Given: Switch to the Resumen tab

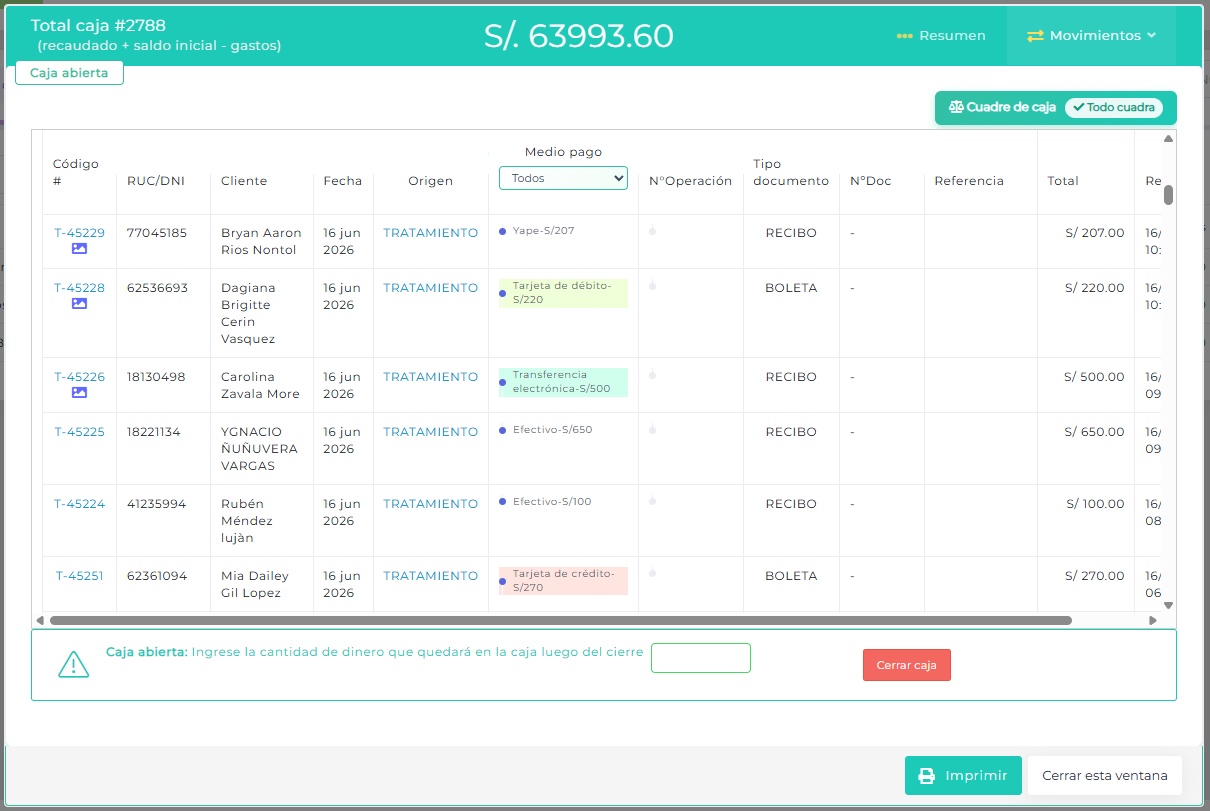Looking at the screenshot, I should pyautogui.click(x=941, y=35).
